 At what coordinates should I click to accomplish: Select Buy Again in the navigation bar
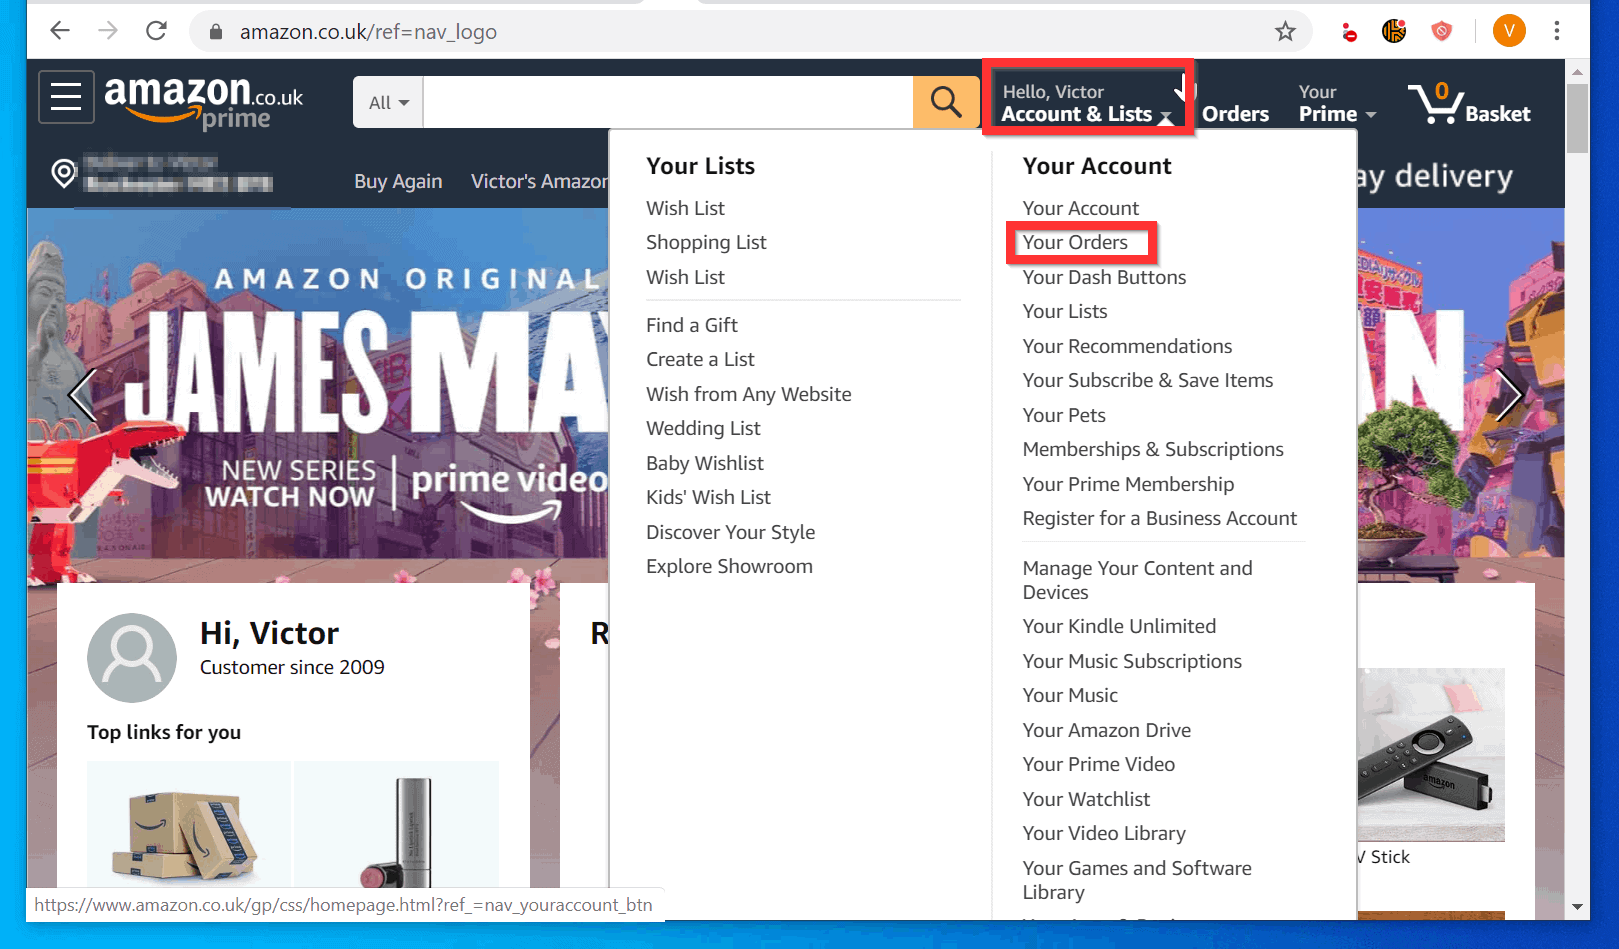[x=398, y=181]
